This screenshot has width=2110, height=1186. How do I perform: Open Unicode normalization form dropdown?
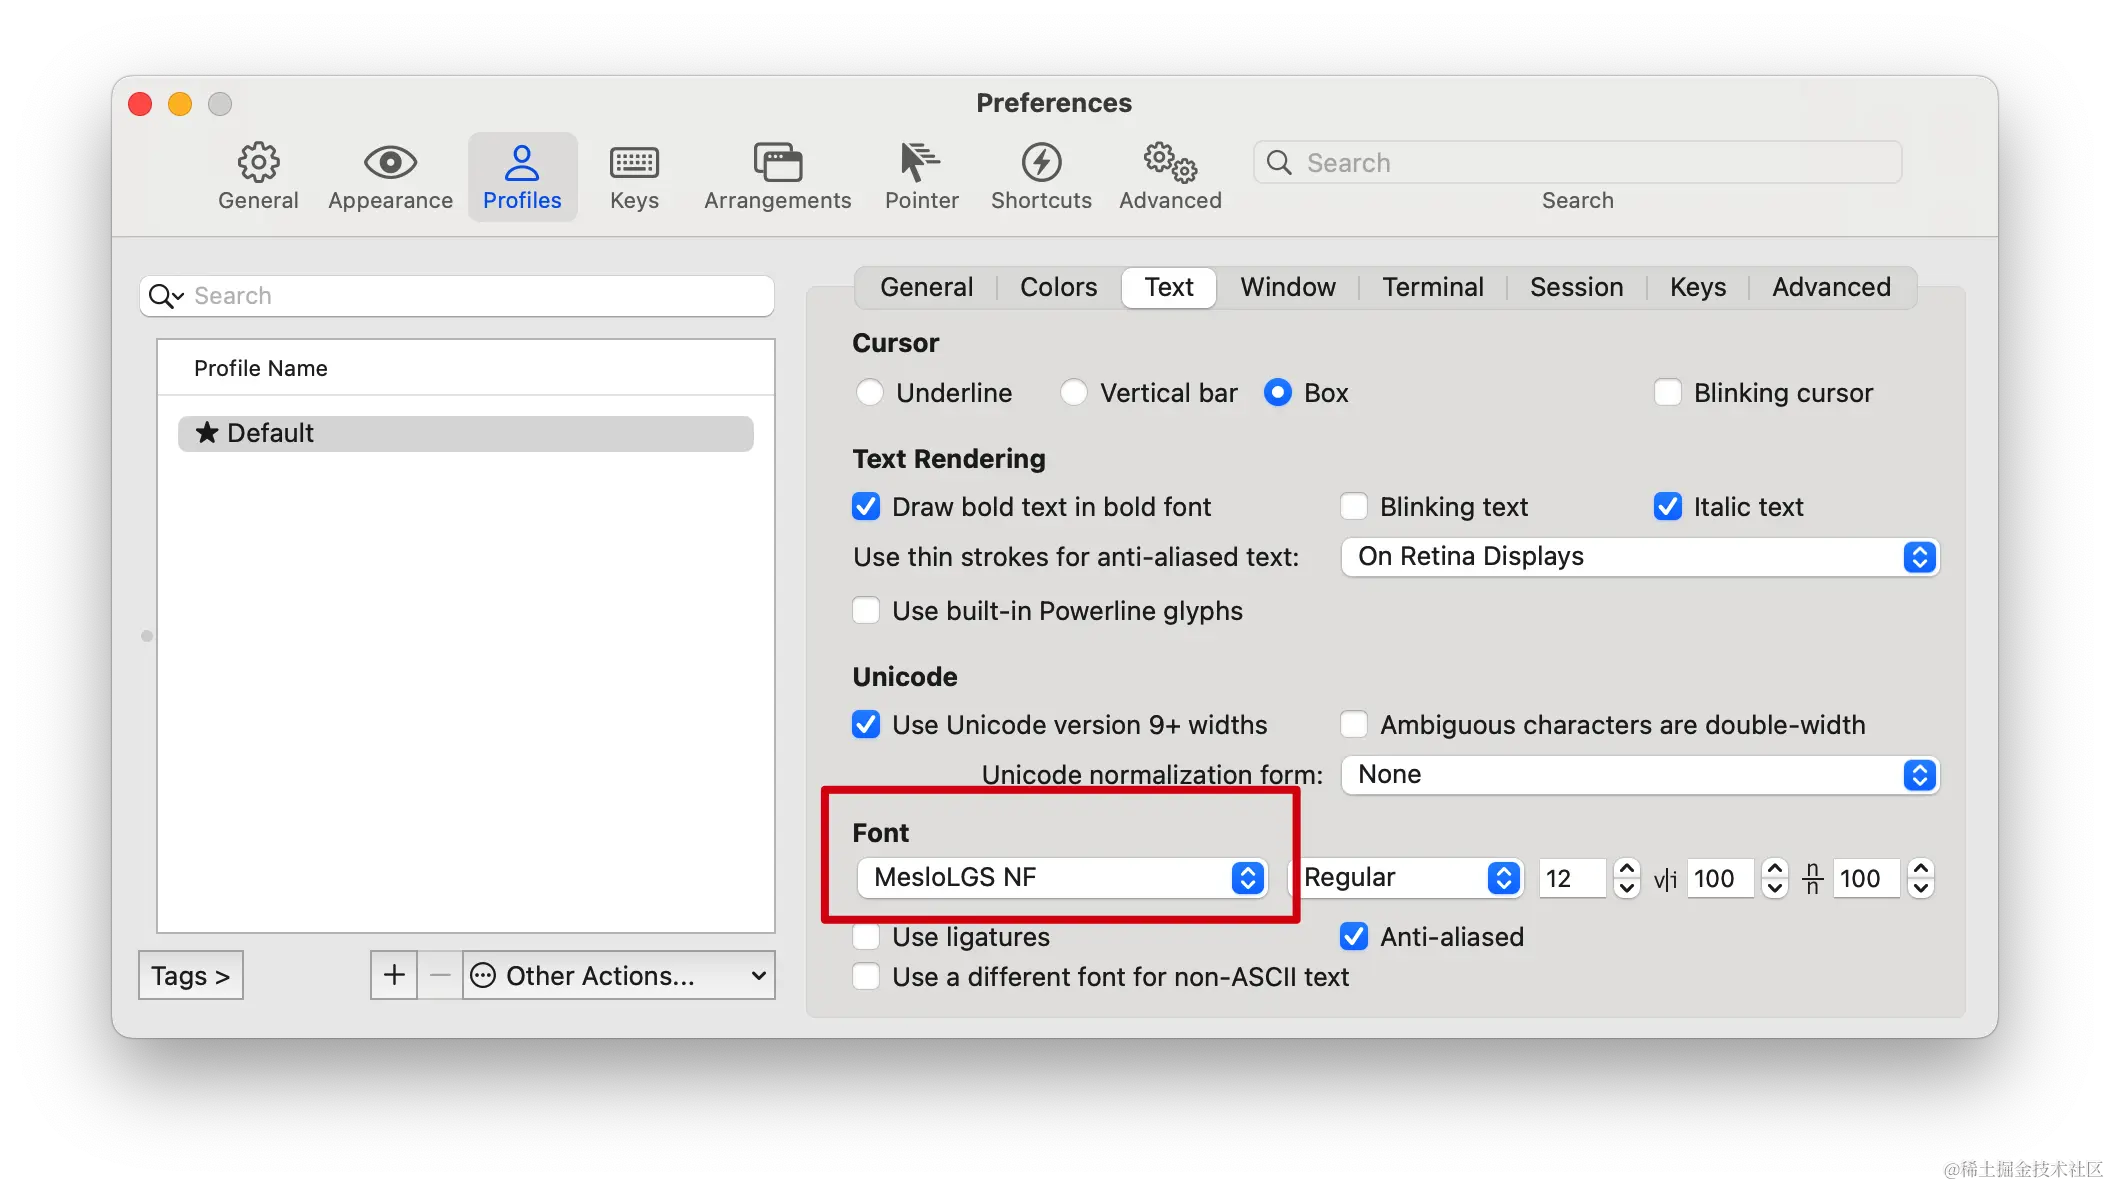[1639, 775]
